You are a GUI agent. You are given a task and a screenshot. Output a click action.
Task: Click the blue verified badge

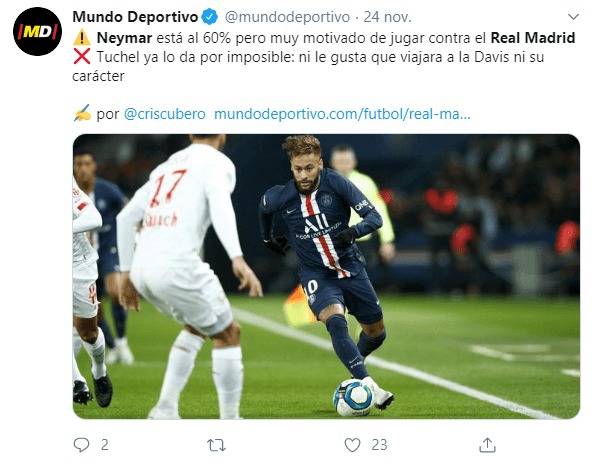[209, 17]
